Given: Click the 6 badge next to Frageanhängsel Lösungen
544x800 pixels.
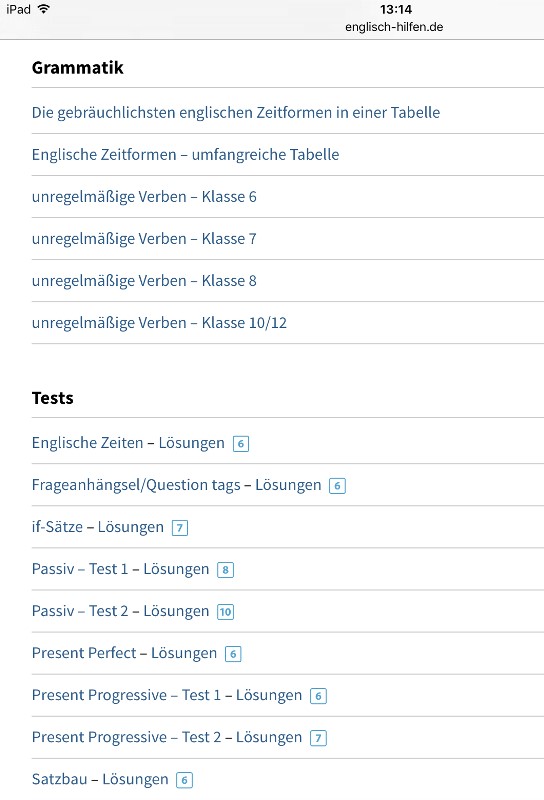Looking at the screenshot, I should coord(337,486).
